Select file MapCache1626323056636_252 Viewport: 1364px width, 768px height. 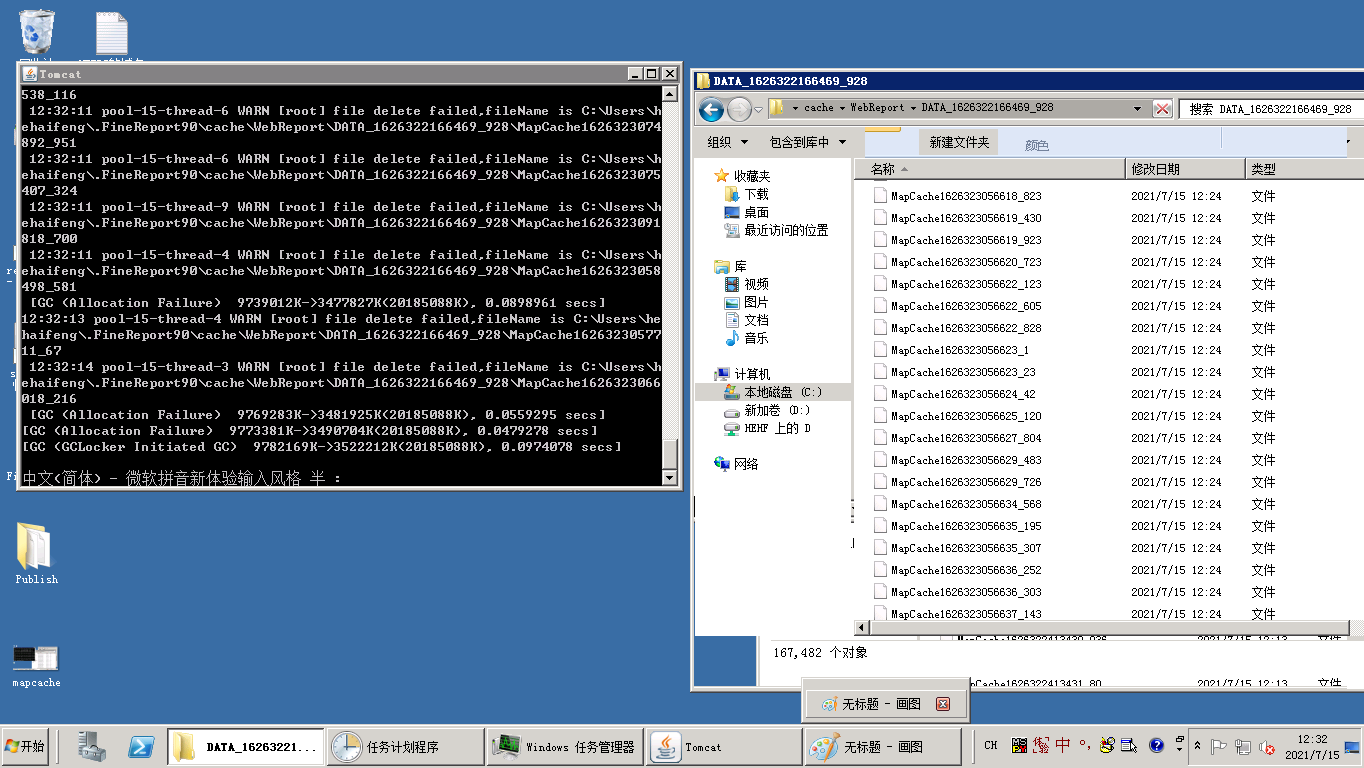click(x=966, y=570)
